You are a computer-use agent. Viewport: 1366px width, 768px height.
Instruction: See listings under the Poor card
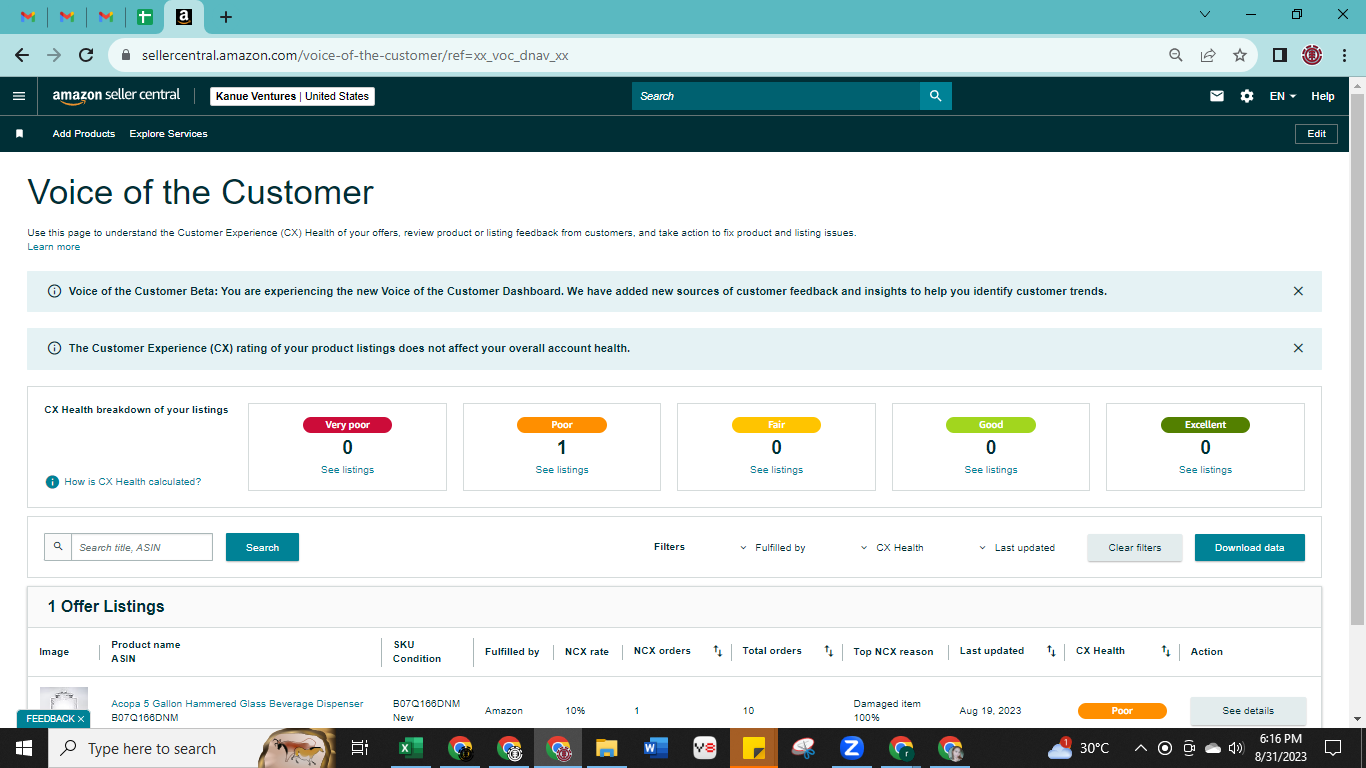click(562, 470)
